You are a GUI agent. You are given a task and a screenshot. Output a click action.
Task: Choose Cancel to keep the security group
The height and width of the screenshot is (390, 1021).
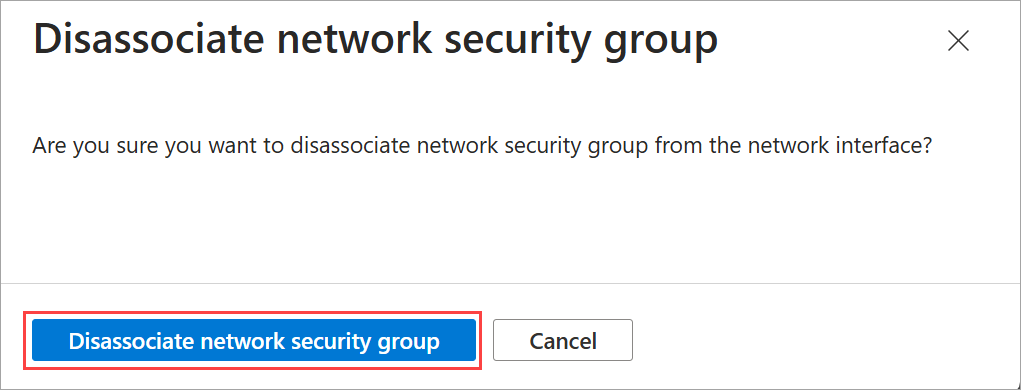[563, 341]
